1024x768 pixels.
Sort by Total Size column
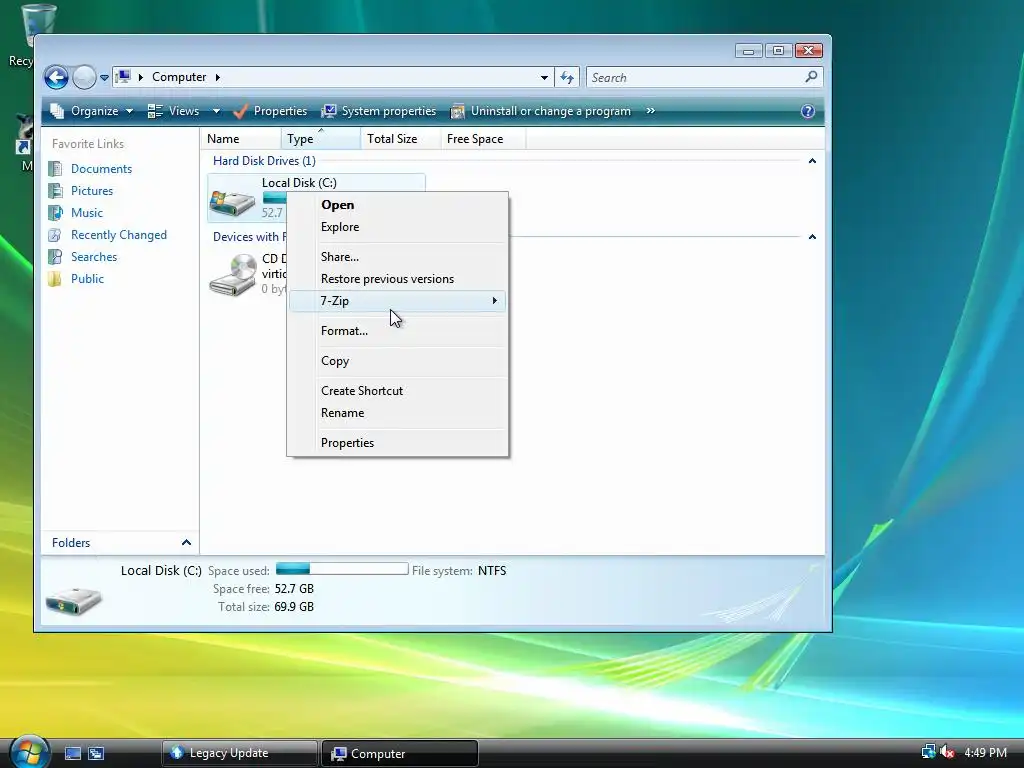[400, 138]
